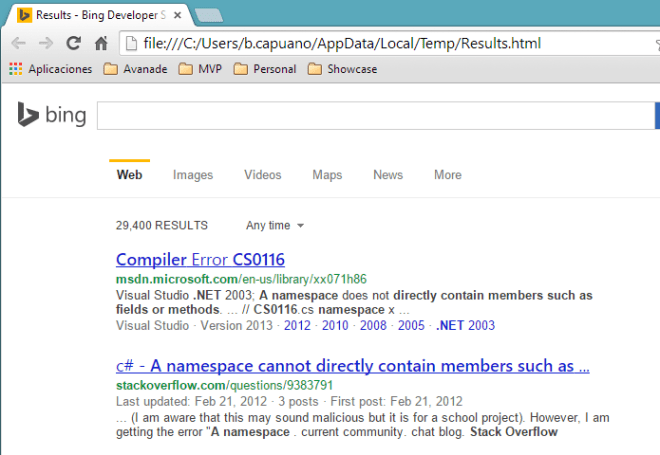The width and height of the screenshot is (660, 455).
Task: Click the browser back arrow button
Action: (18, 43)
